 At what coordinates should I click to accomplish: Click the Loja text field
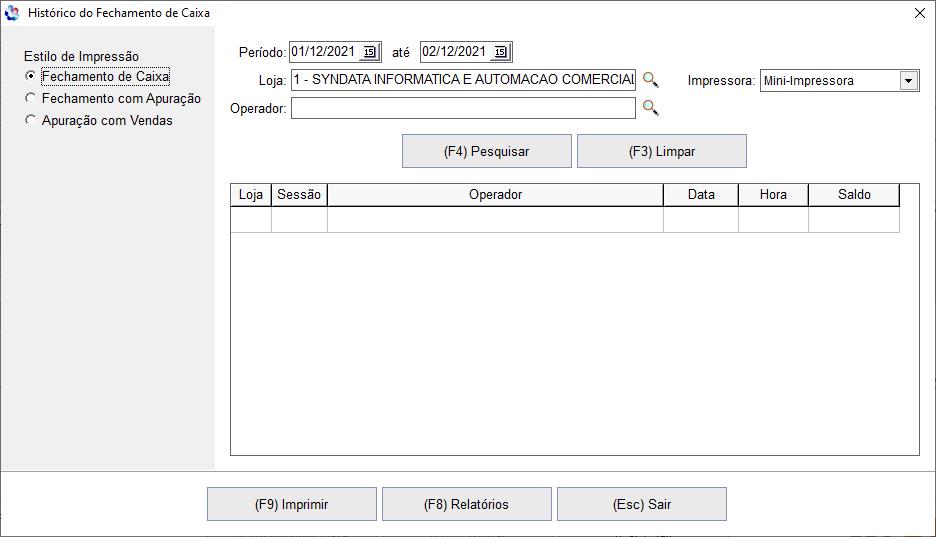click(463, 80)
